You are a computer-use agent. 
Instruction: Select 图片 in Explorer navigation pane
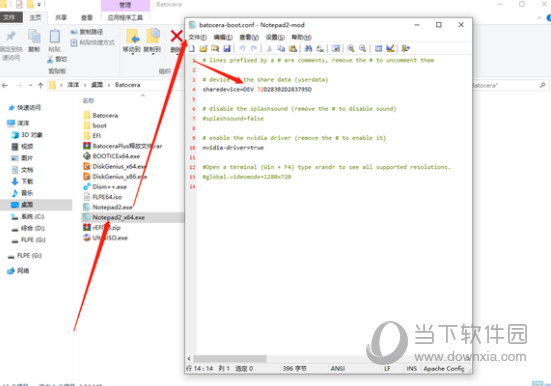tap(22, 158)
